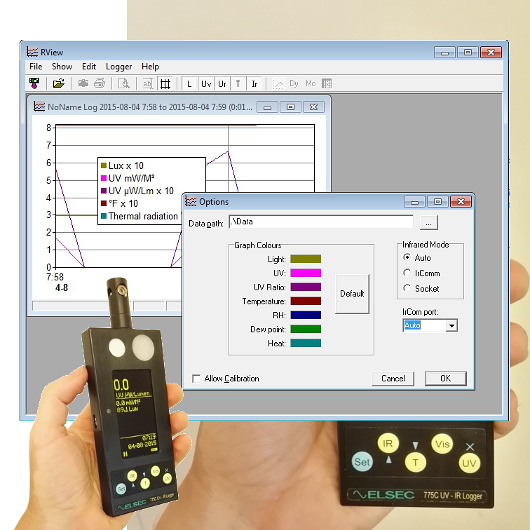The image size is (530, 530).
Task: Click OK in the Options dialog
Action: click(x=445, y=378)
